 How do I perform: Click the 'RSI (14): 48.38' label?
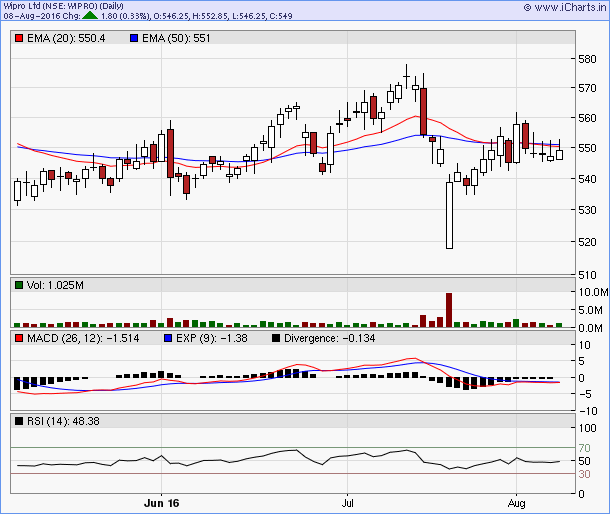point(63,421)
